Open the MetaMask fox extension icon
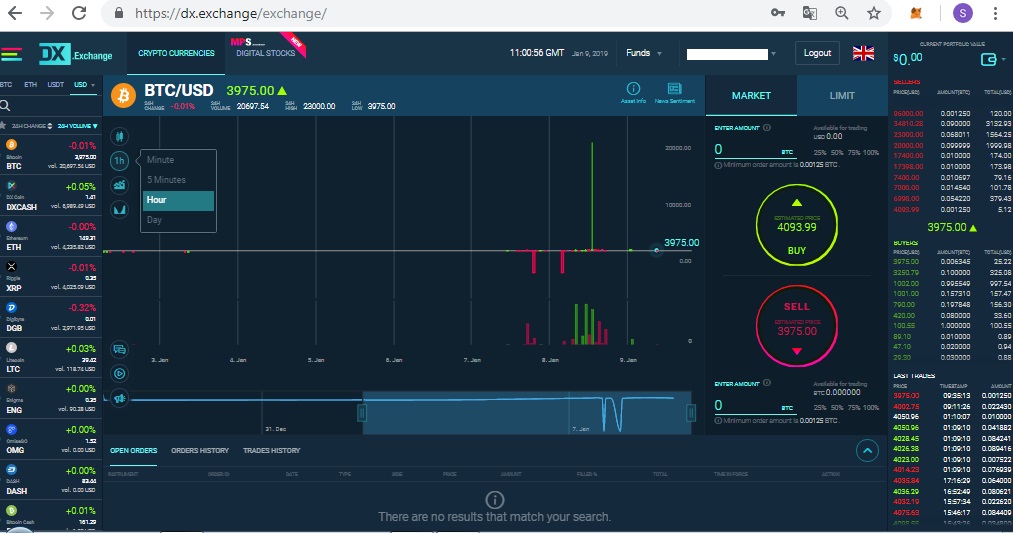 coord(916,13)
